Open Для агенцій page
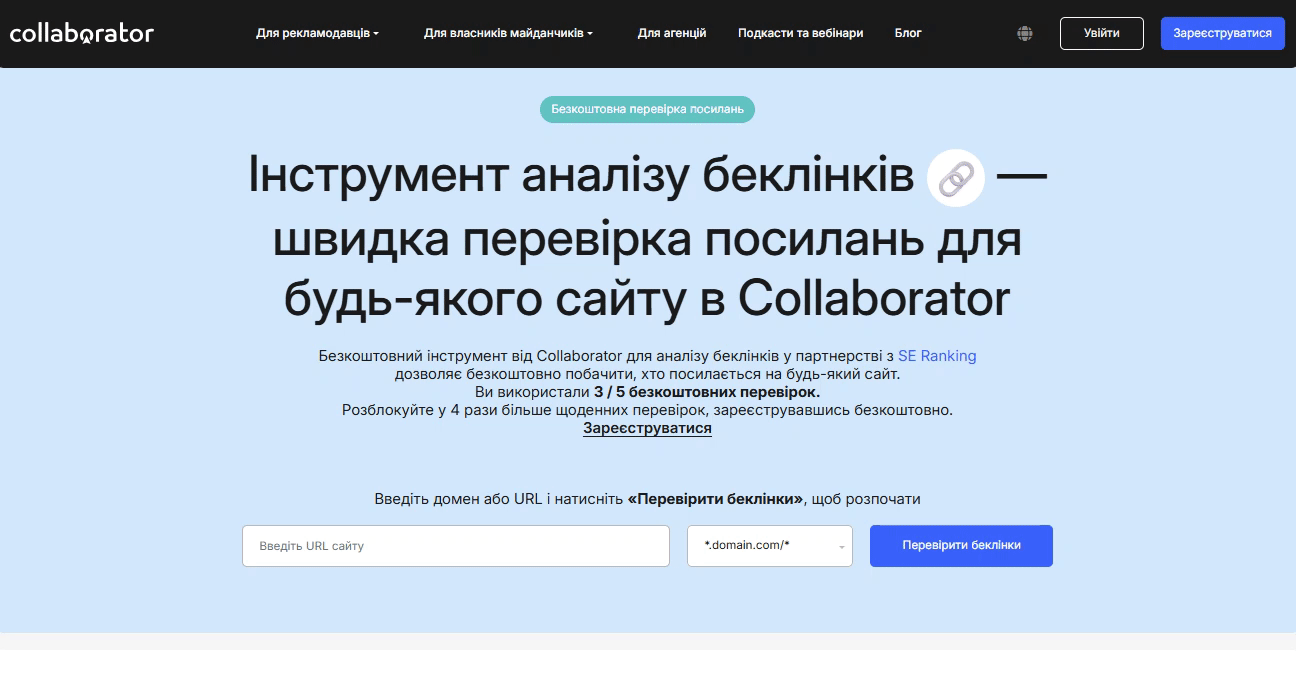The width and height of the screenshot is (1296, 694). pyautogui.click(x=672, y=33)
